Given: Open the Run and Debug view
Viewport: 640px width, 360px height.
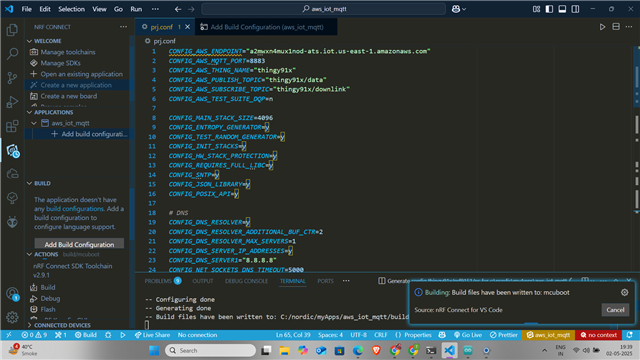Looking at the screenshot, I should tap(12, 102).
